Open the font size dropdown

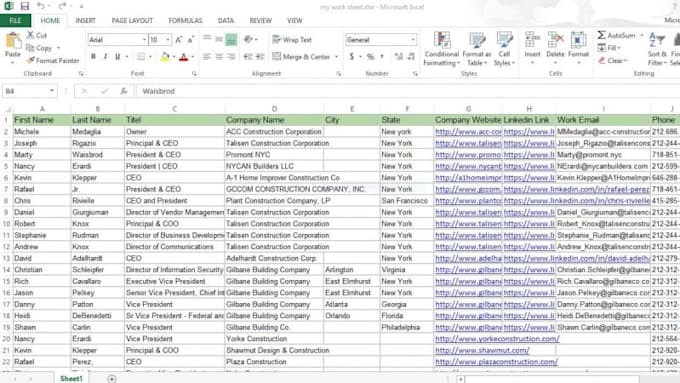[168, 40]
